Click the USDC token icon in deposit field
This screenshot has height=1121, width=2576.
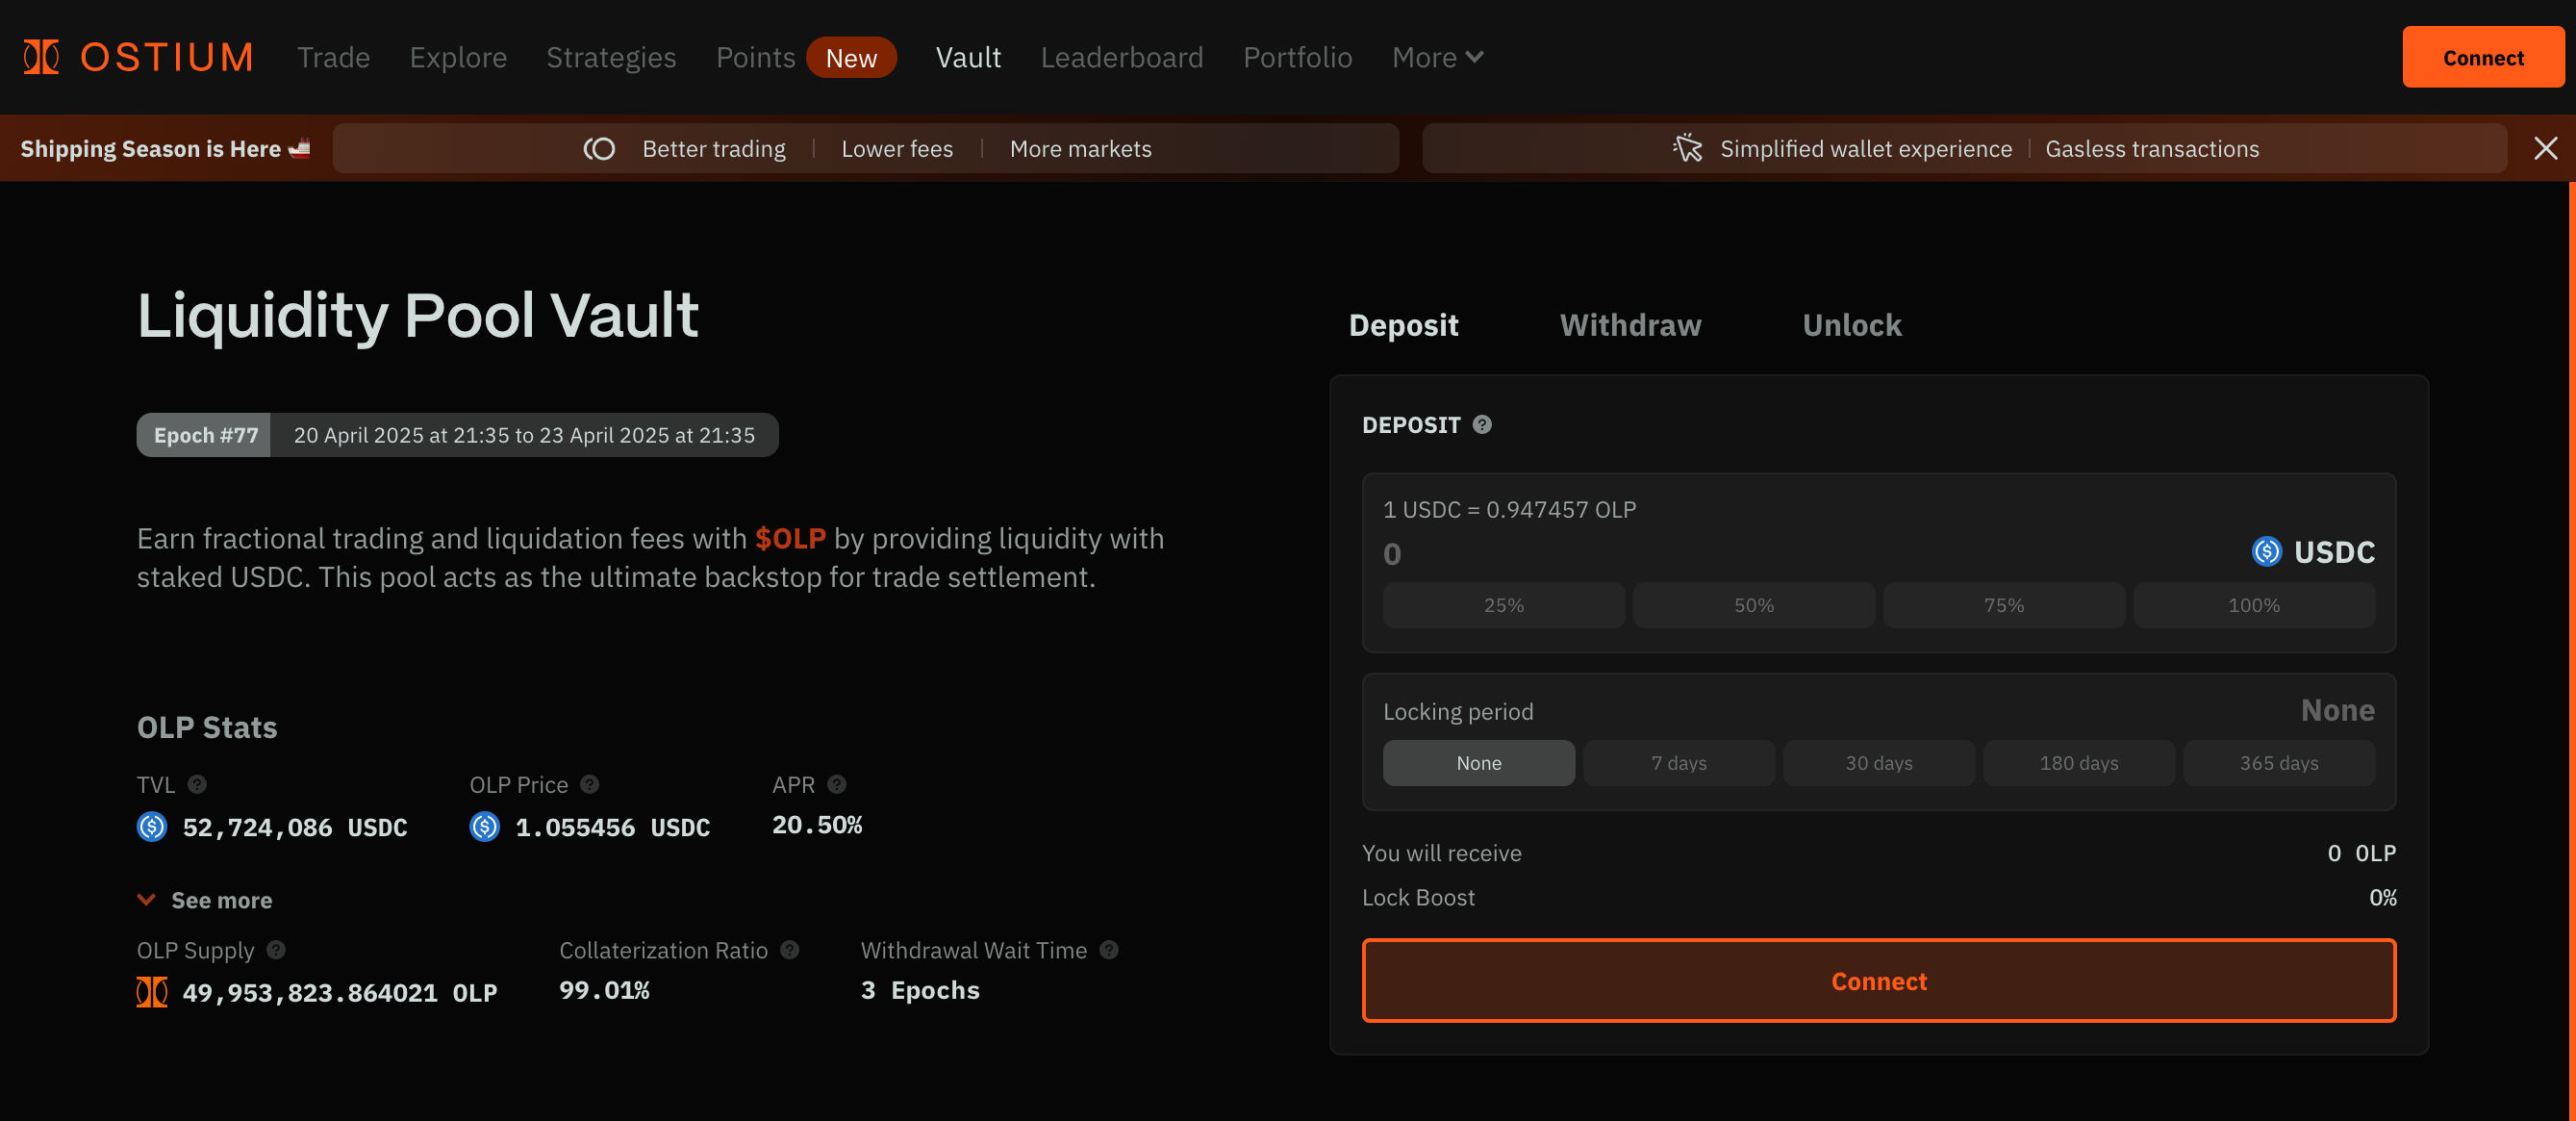tap(2267, 552)
